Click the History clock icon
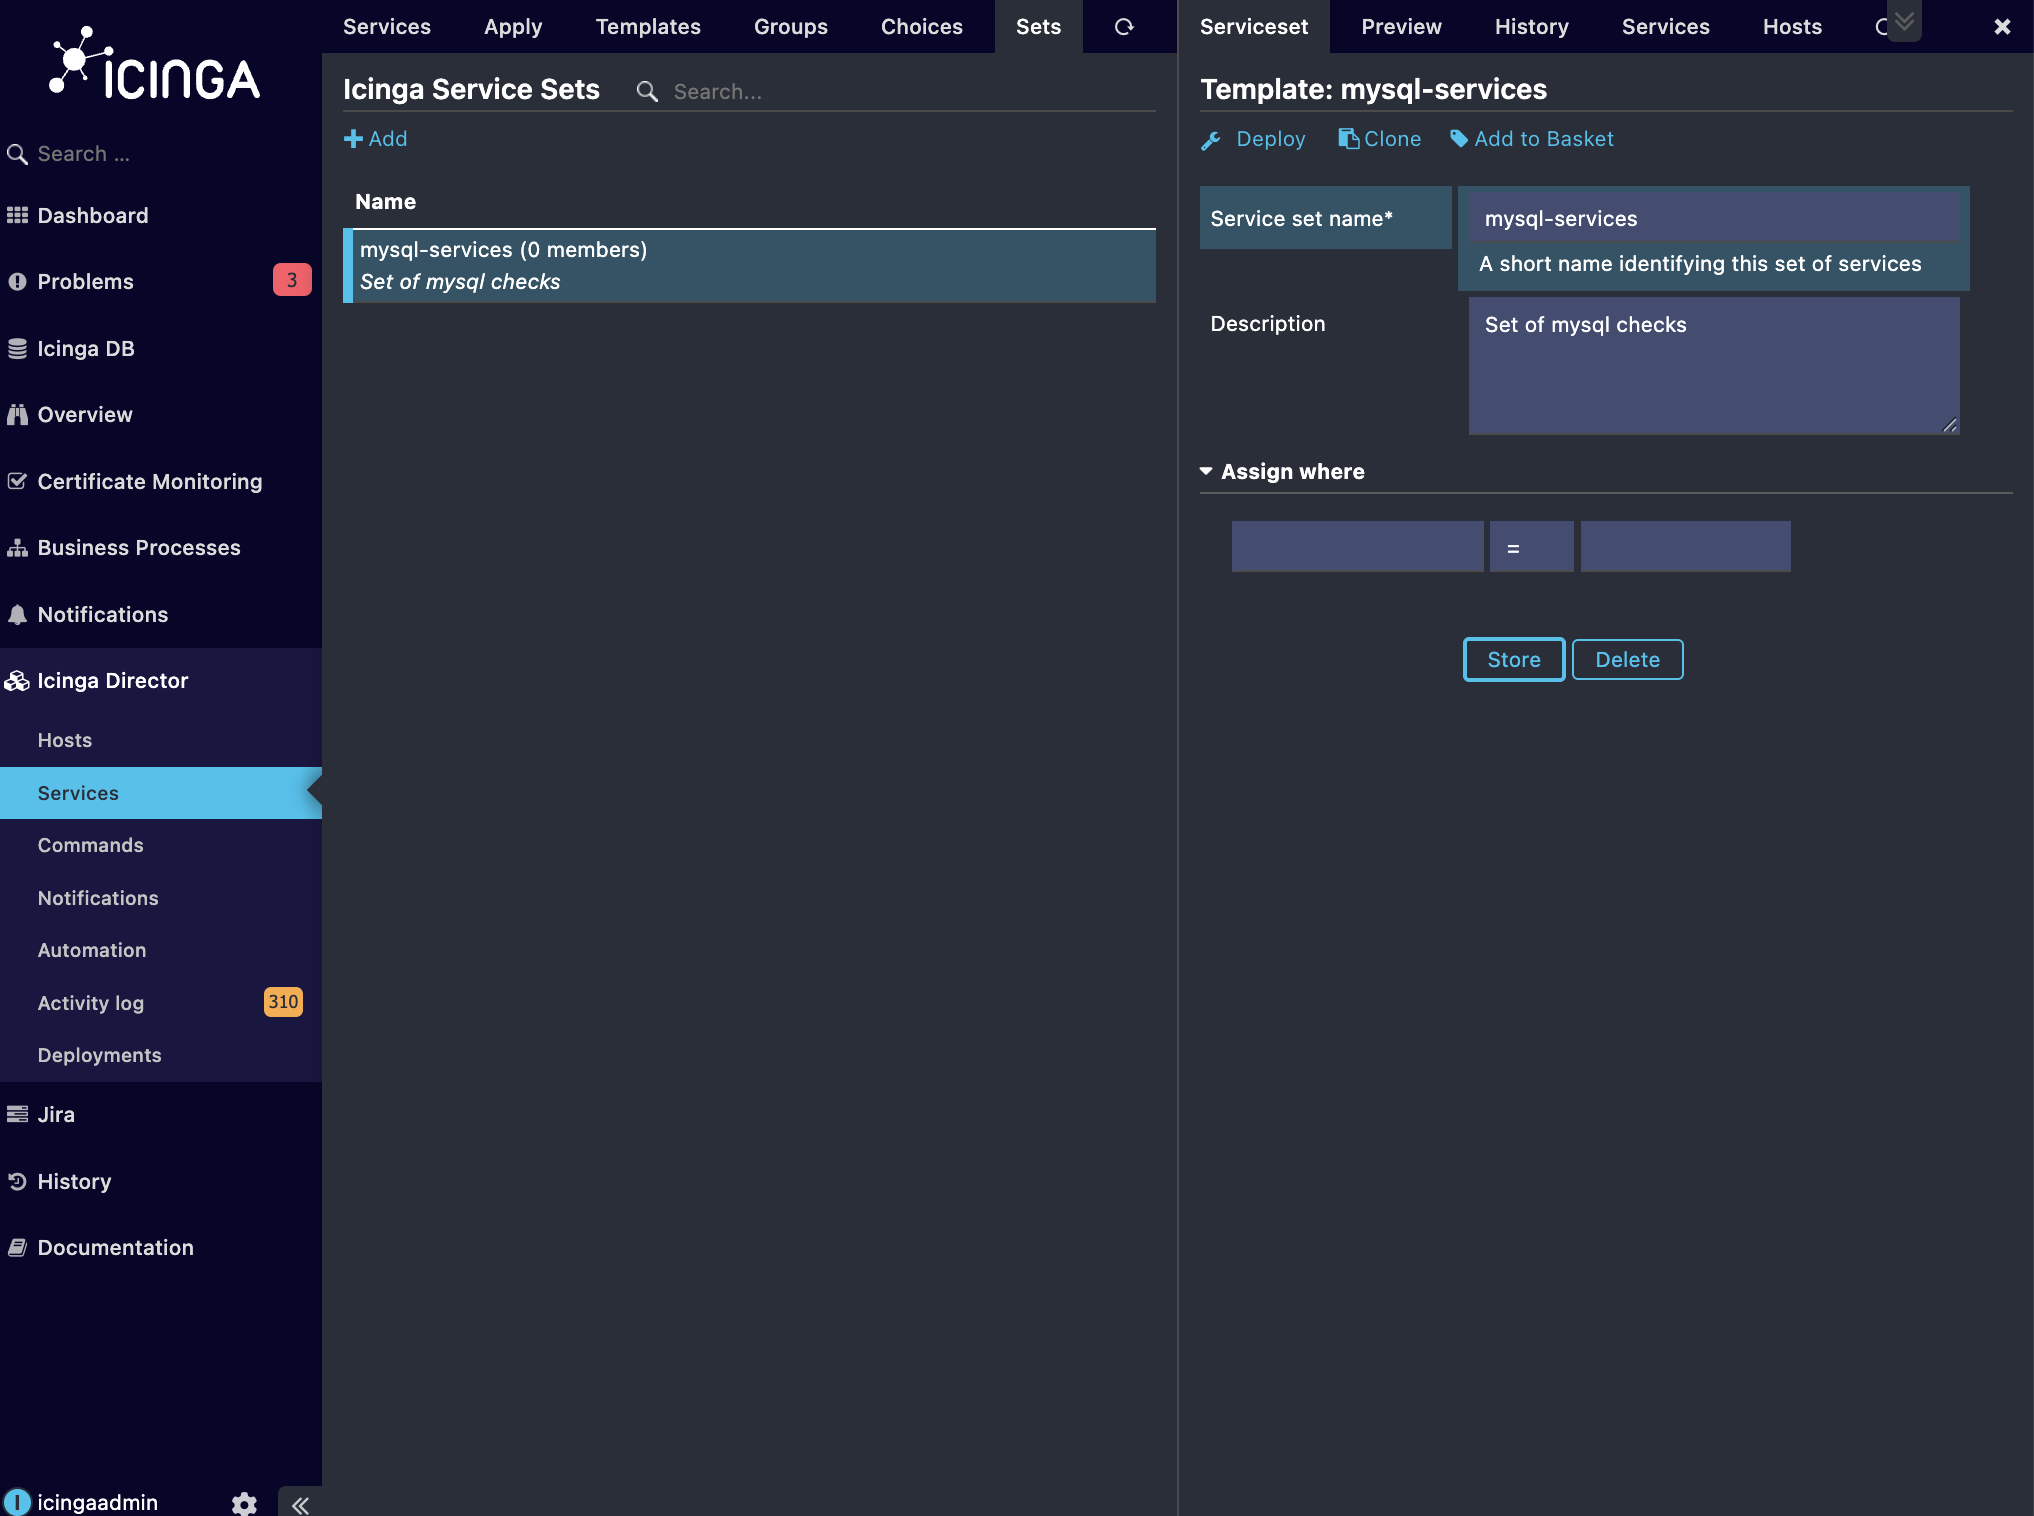This screenshot has height=1516, width=2034. click(x=17, y=1181)
